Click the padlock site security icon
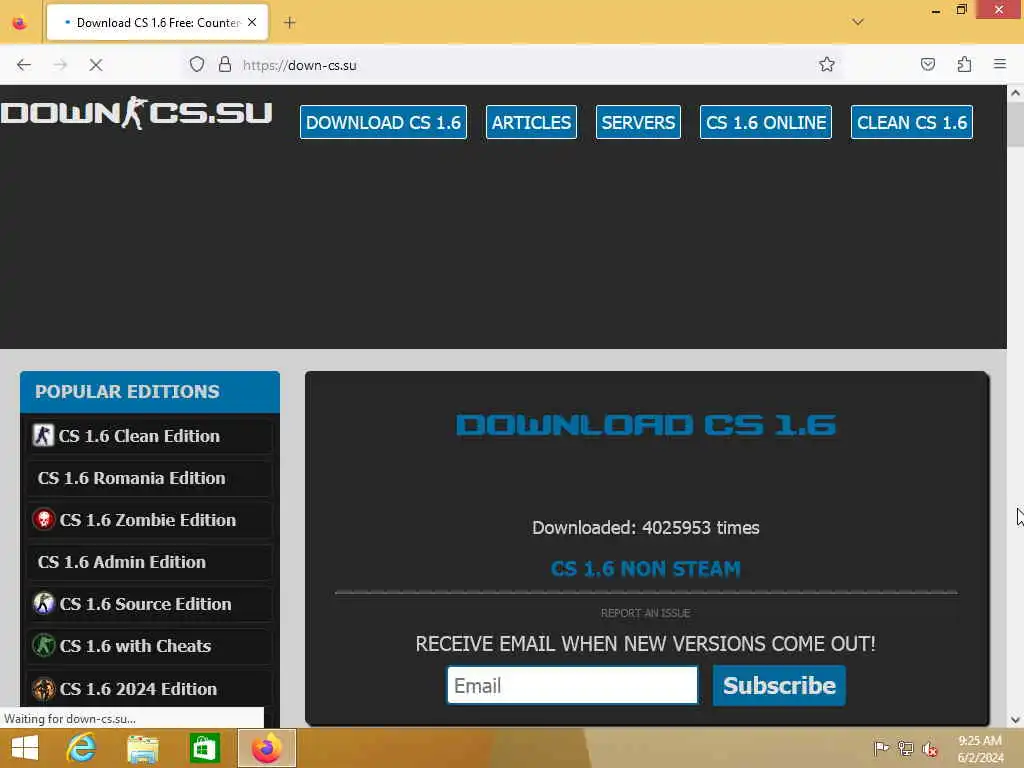The image size is (1024, 768). [x=225, y=65]
